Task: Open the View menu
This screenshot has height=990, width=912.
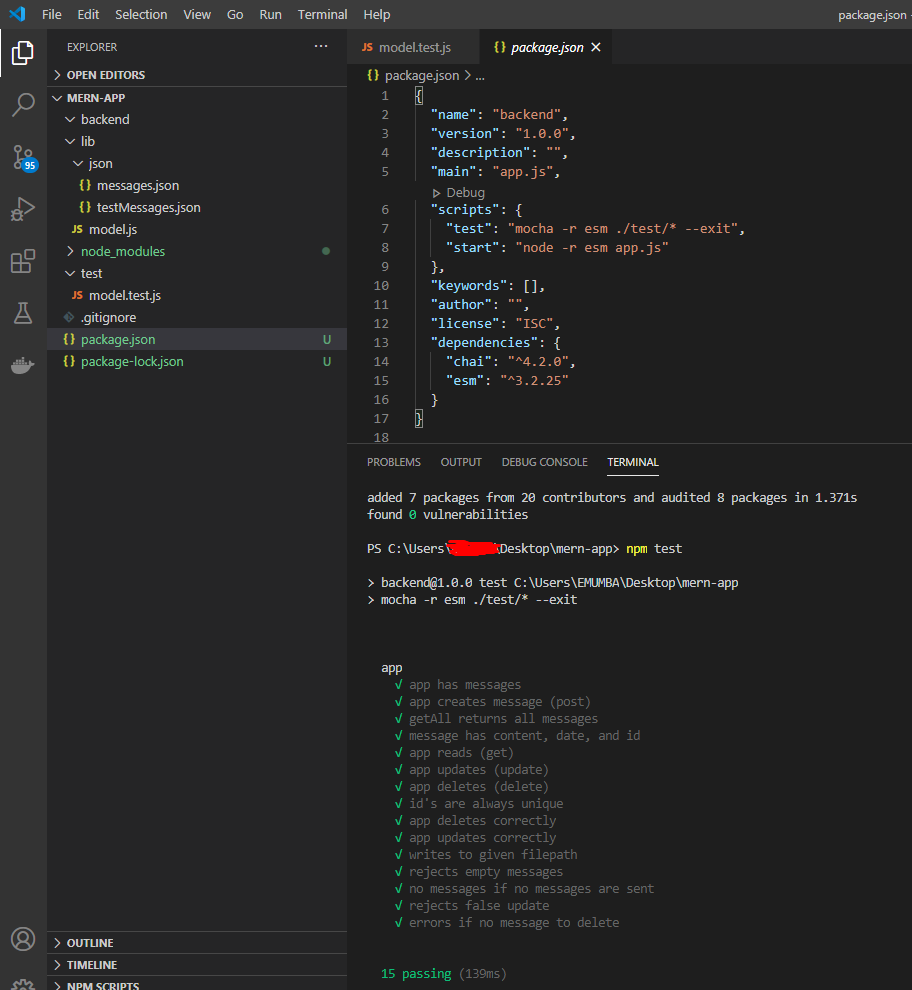Action: coord(197,14)
